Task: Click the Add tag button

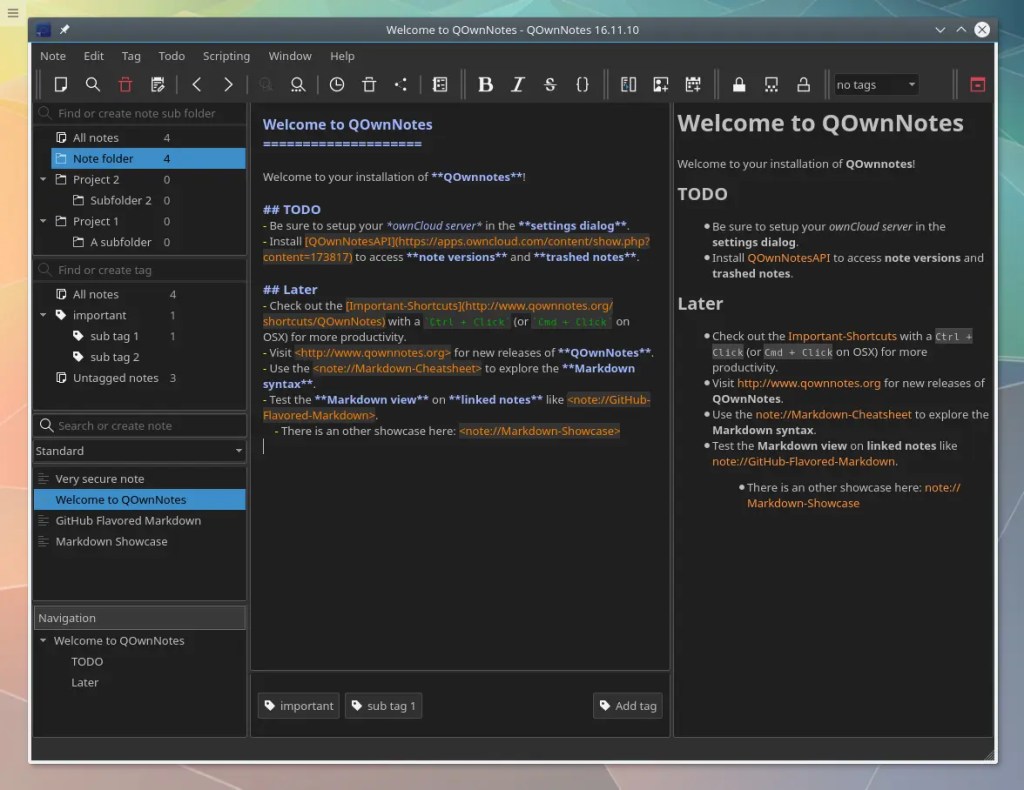Action: click(x=627, y=706)
